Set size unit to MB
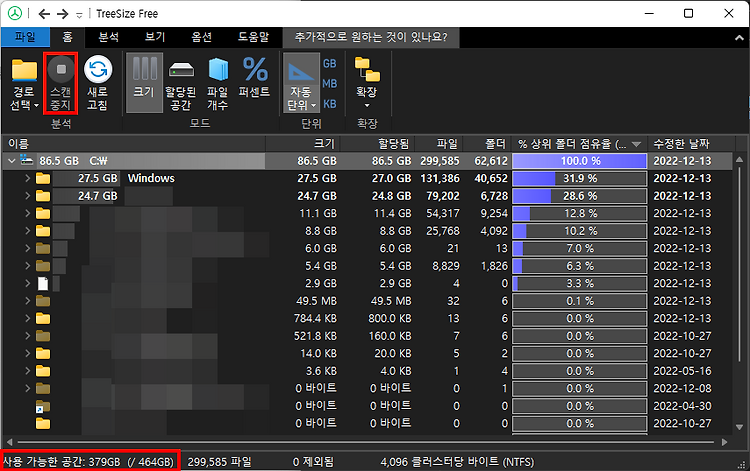Viewport: 750px width, 471px height. tap(329, 84)
